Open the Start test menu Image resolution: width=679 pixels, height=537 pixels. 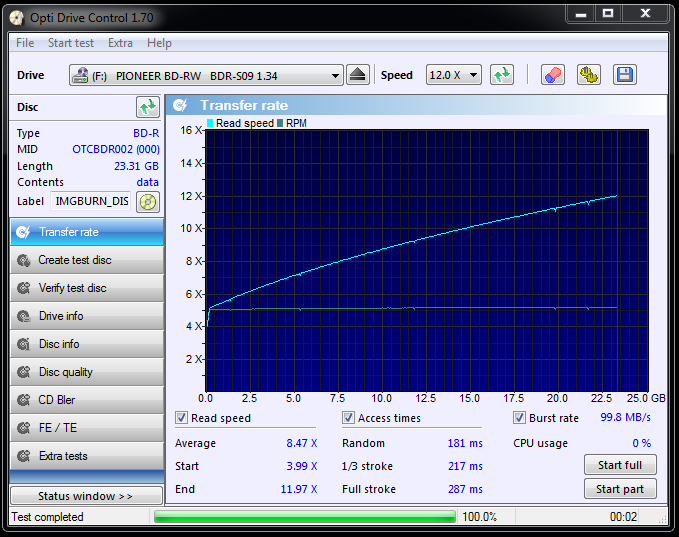pos(71,43)
